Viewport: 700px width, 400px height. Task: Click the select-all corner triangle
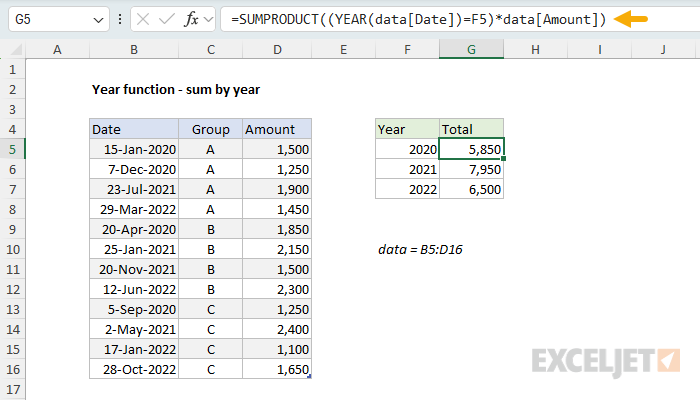pos(17,49)
